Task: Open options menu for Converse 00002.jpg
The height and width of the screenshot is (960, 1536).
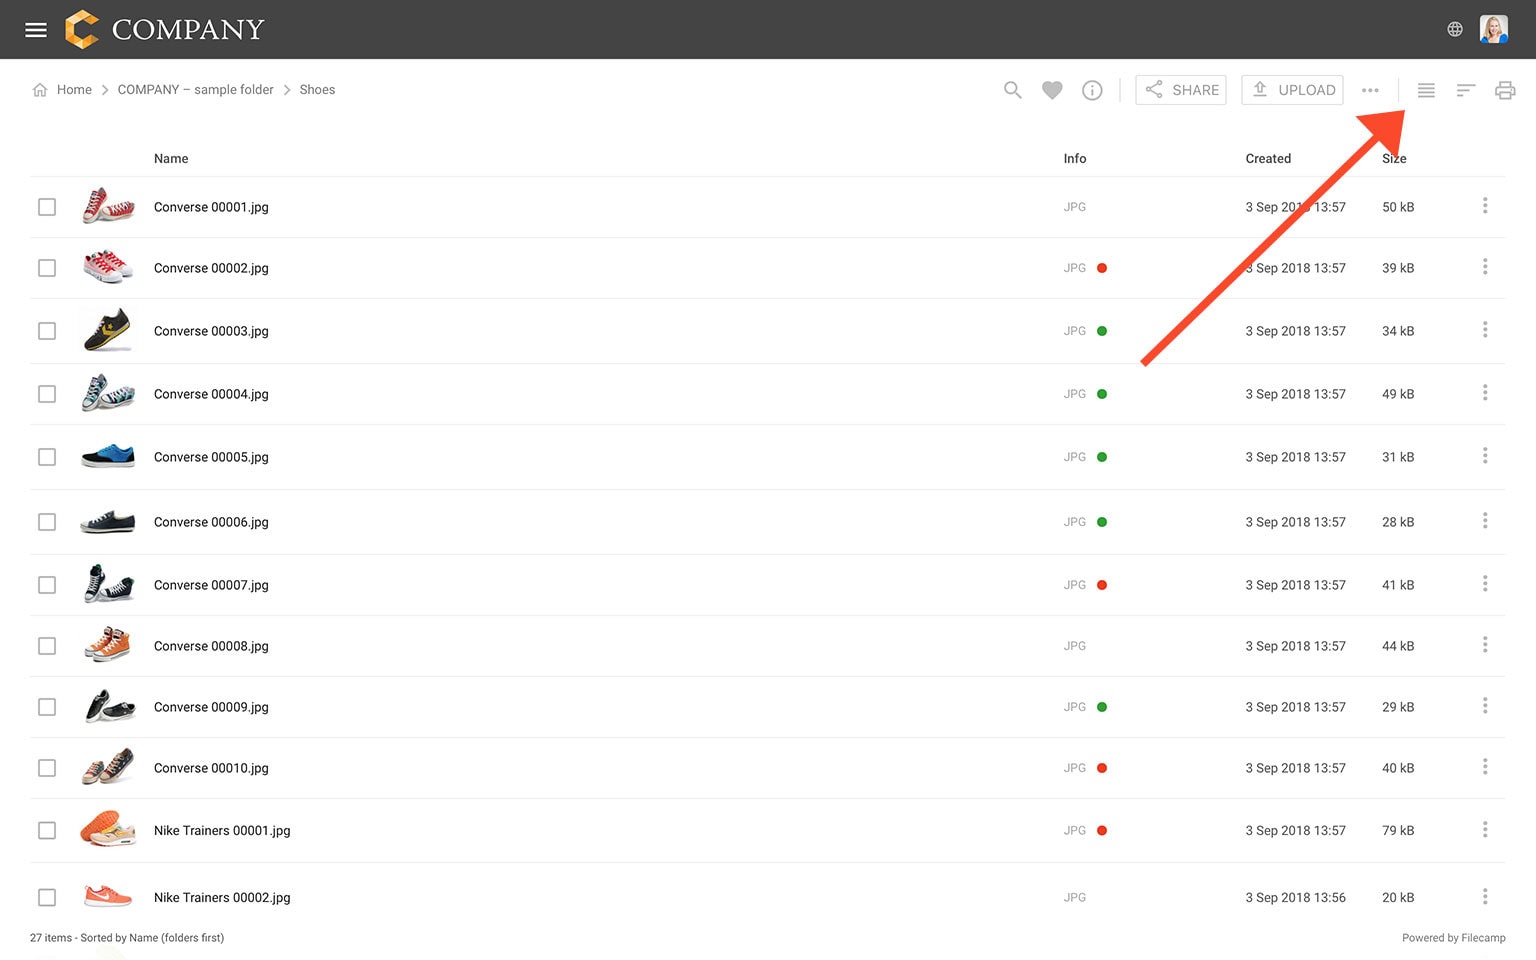Action: click(x=1485, y=266)
